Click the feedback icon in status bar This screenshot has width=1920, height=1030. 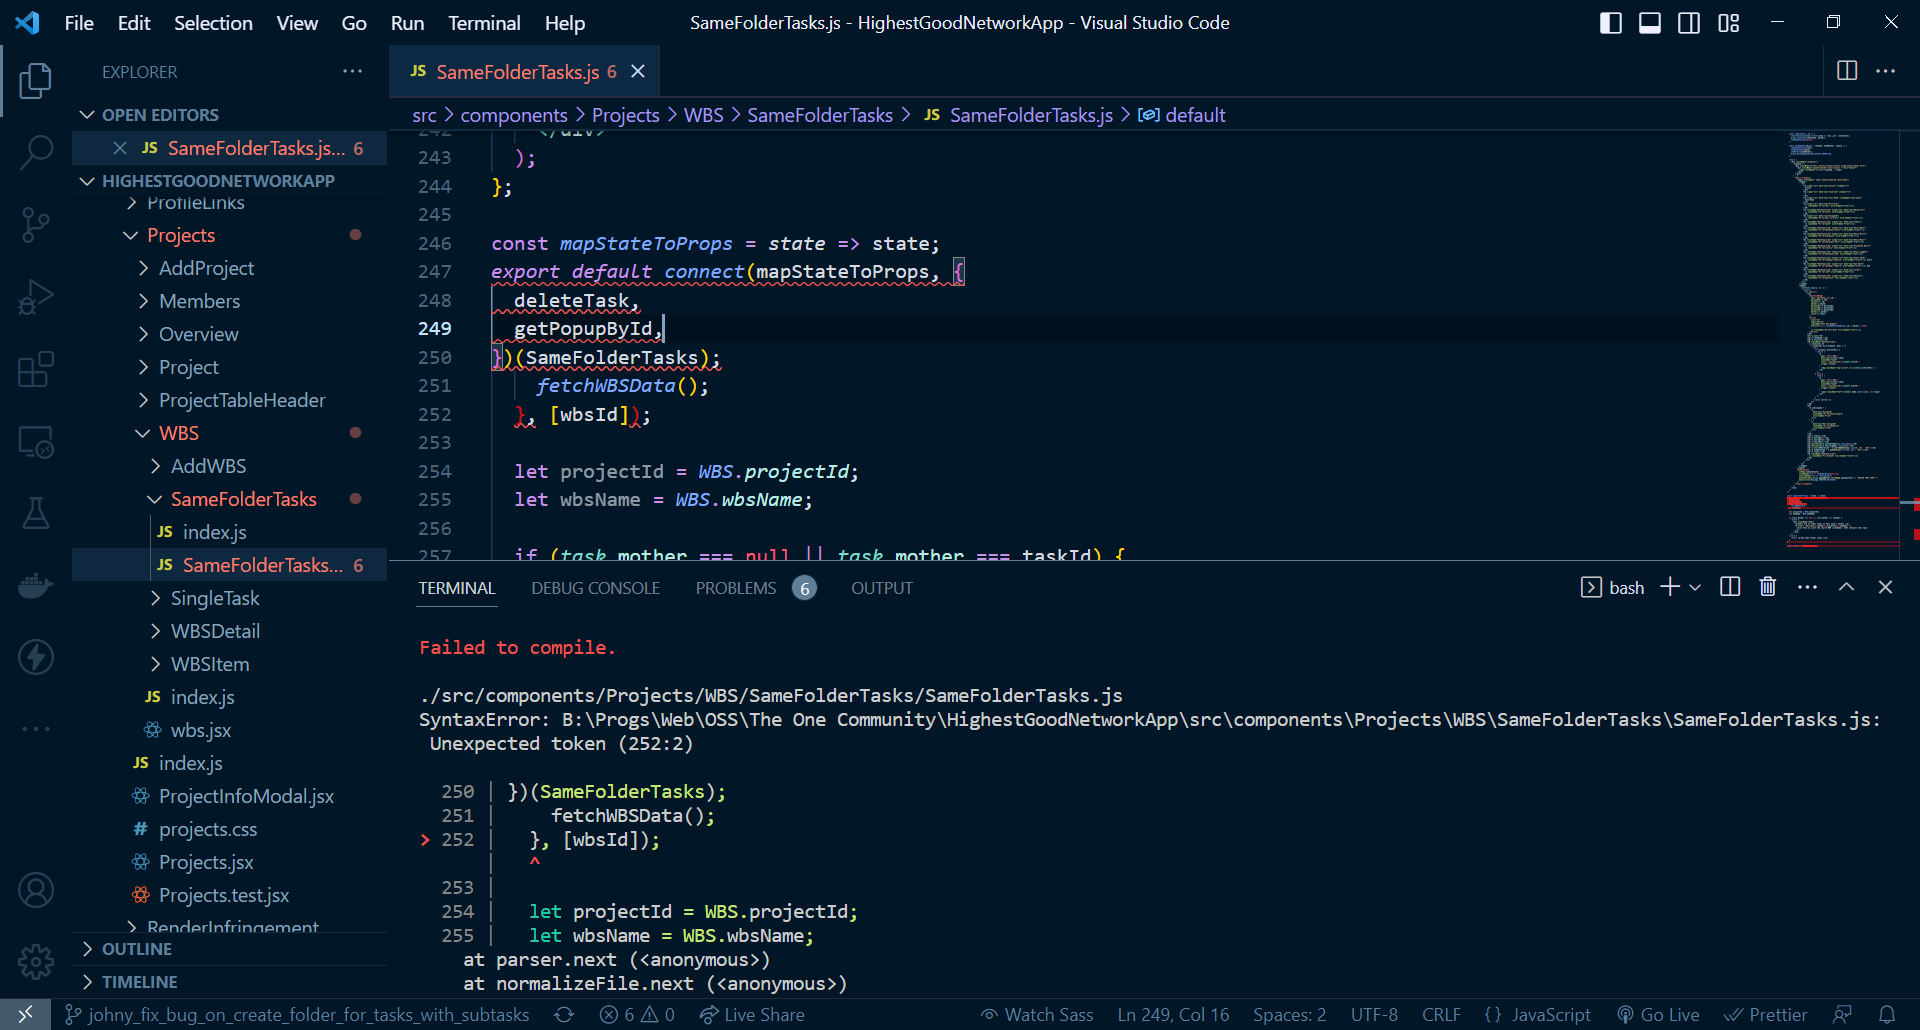(1843, 1015)
